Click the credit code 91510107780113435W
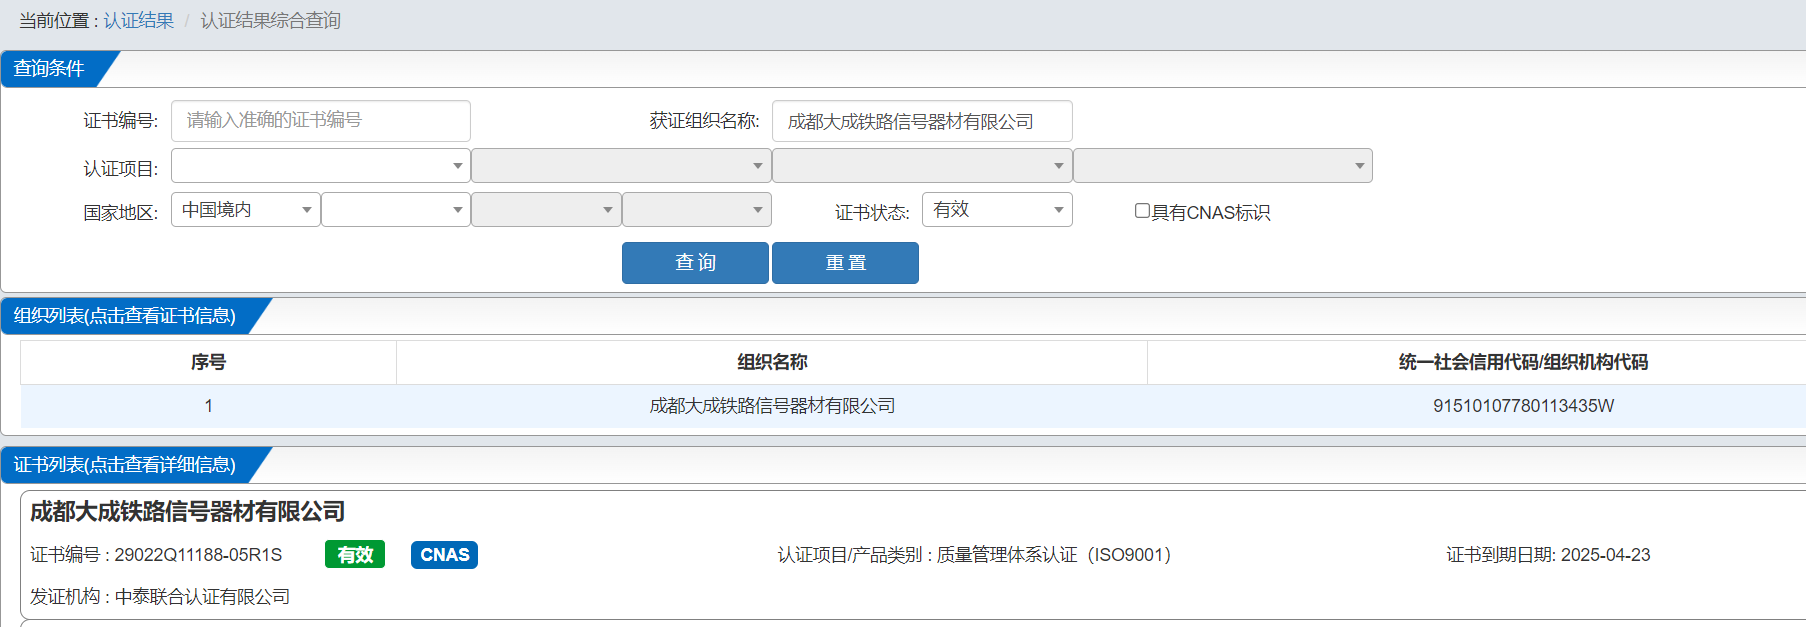This screenshot has height=627, width=1806. 1523,406
